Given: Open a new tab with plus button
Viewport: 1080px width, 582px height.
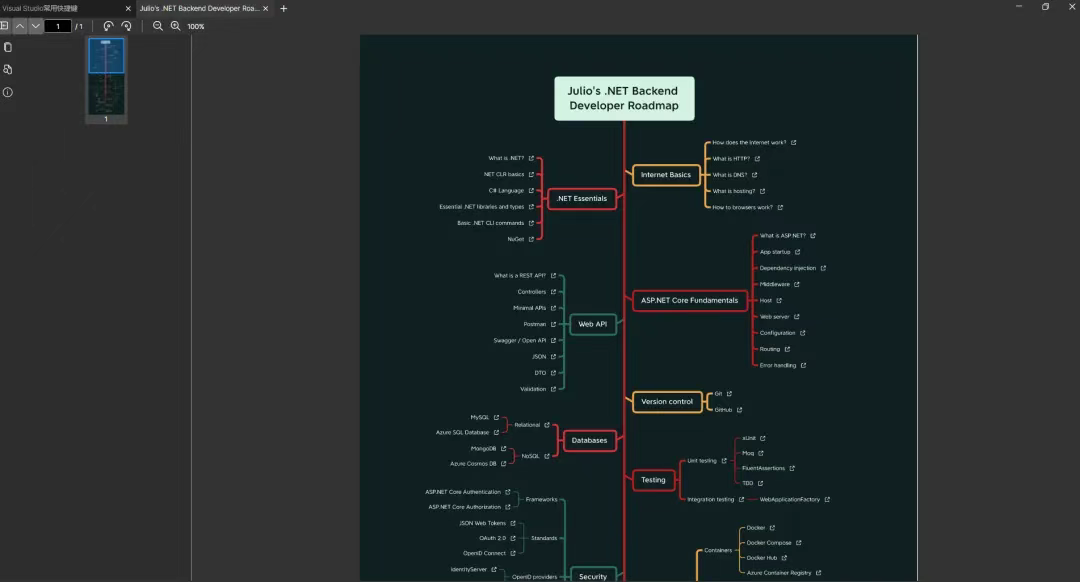Looking at the screenshot, I should pyautogui.click(x=283, y=8).
